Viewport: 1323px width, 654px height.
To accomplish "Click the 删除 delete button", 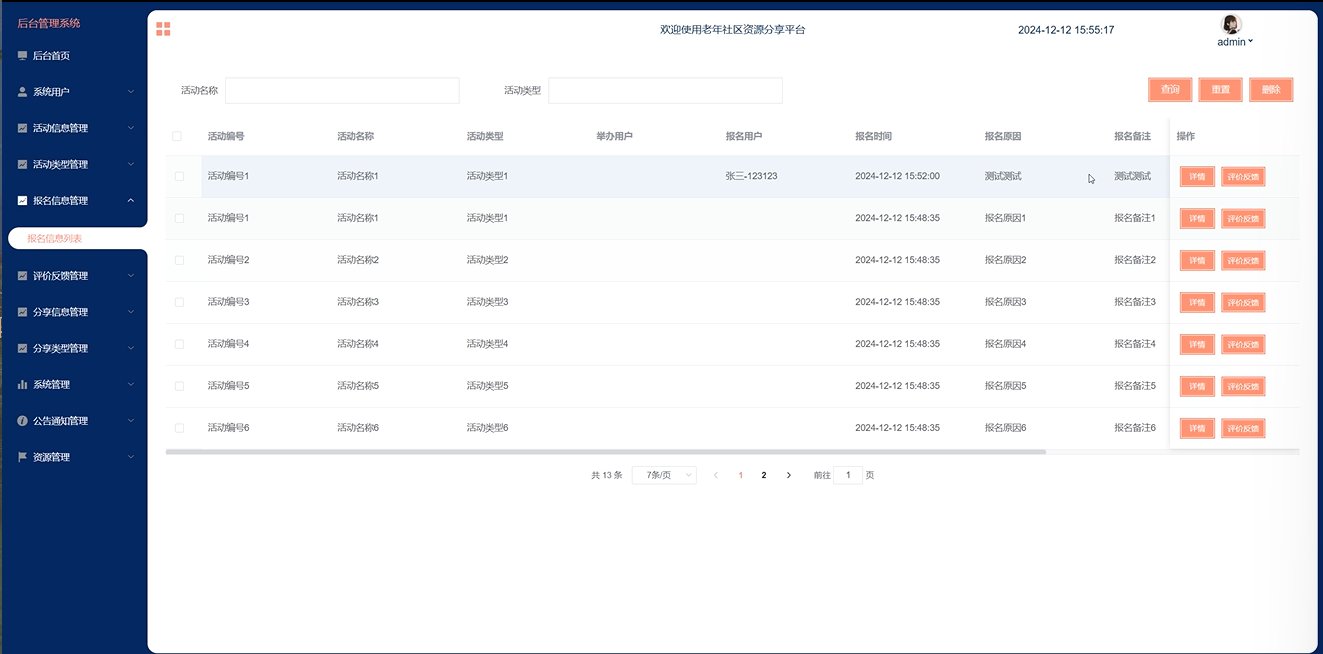I will click(x=1271, y=90).
